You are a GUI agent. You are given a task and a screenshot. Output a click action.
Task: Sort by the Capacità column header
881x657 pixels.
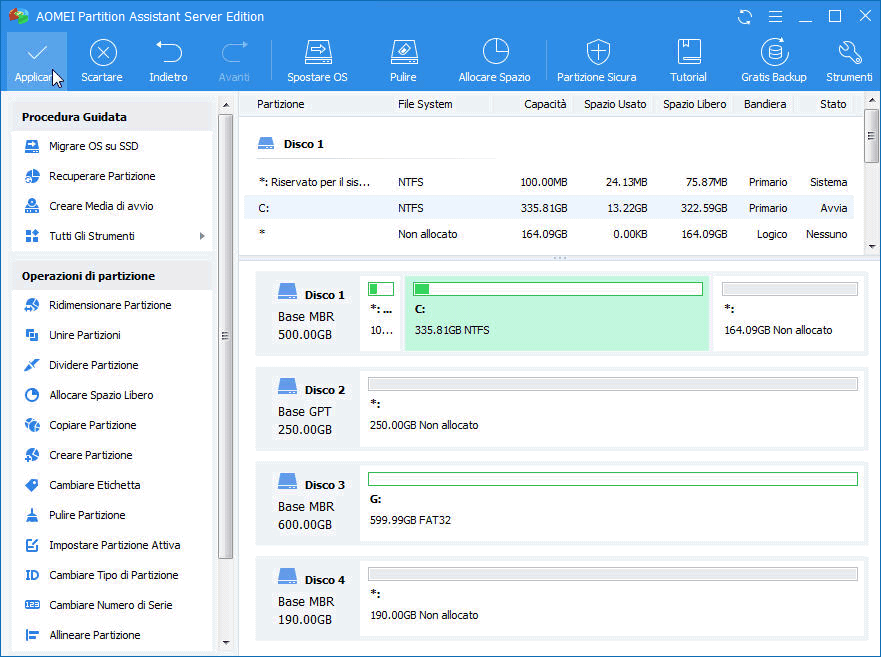click(546, 104)
